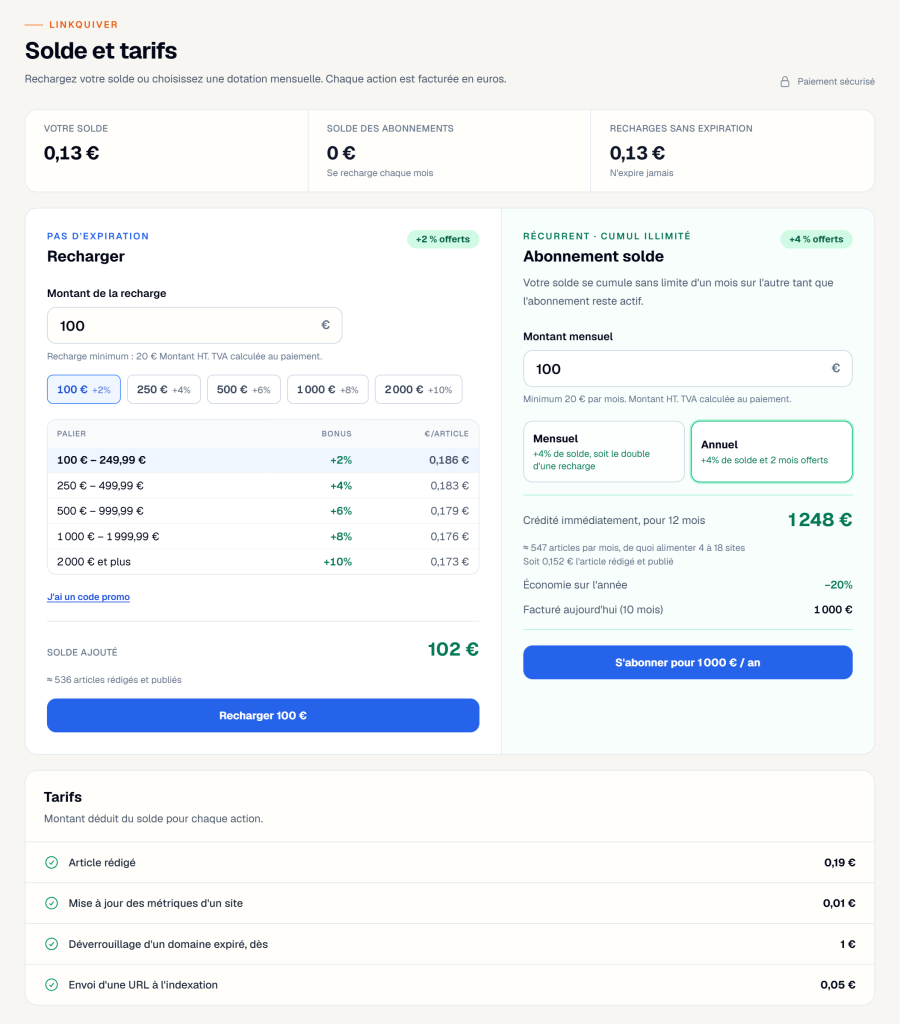Click the SOLDE DES ABONNEMENTS card
The width and height of the screenshot is (900, 1024).
coord(449,151)
